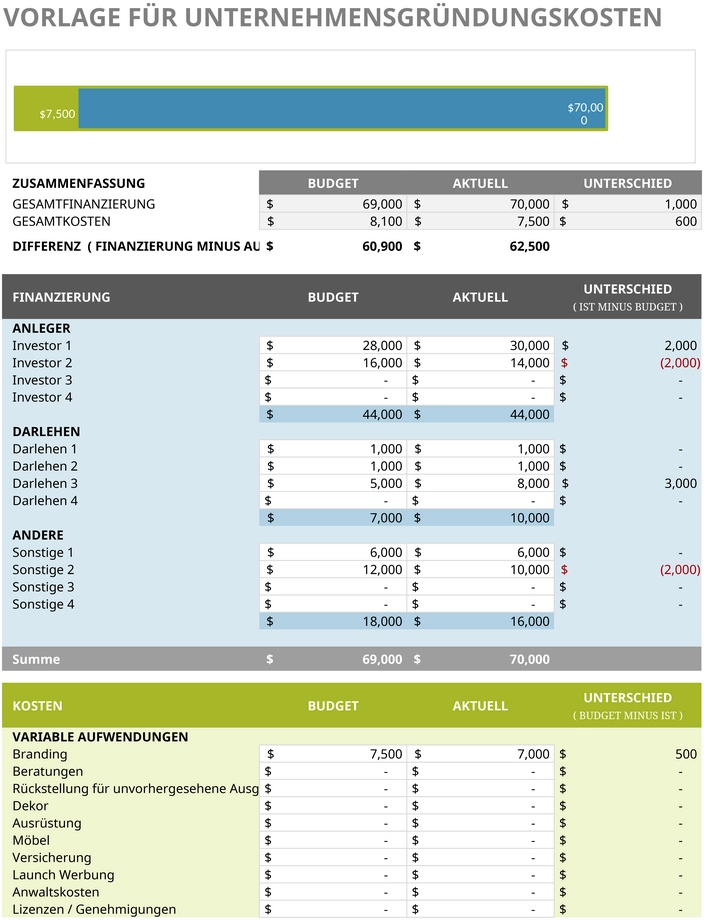This screenshot has height=921, width=704.
Task: Select Gesamtfinanzierung budget cell 69,000
Action: click(x=333, y=204)
